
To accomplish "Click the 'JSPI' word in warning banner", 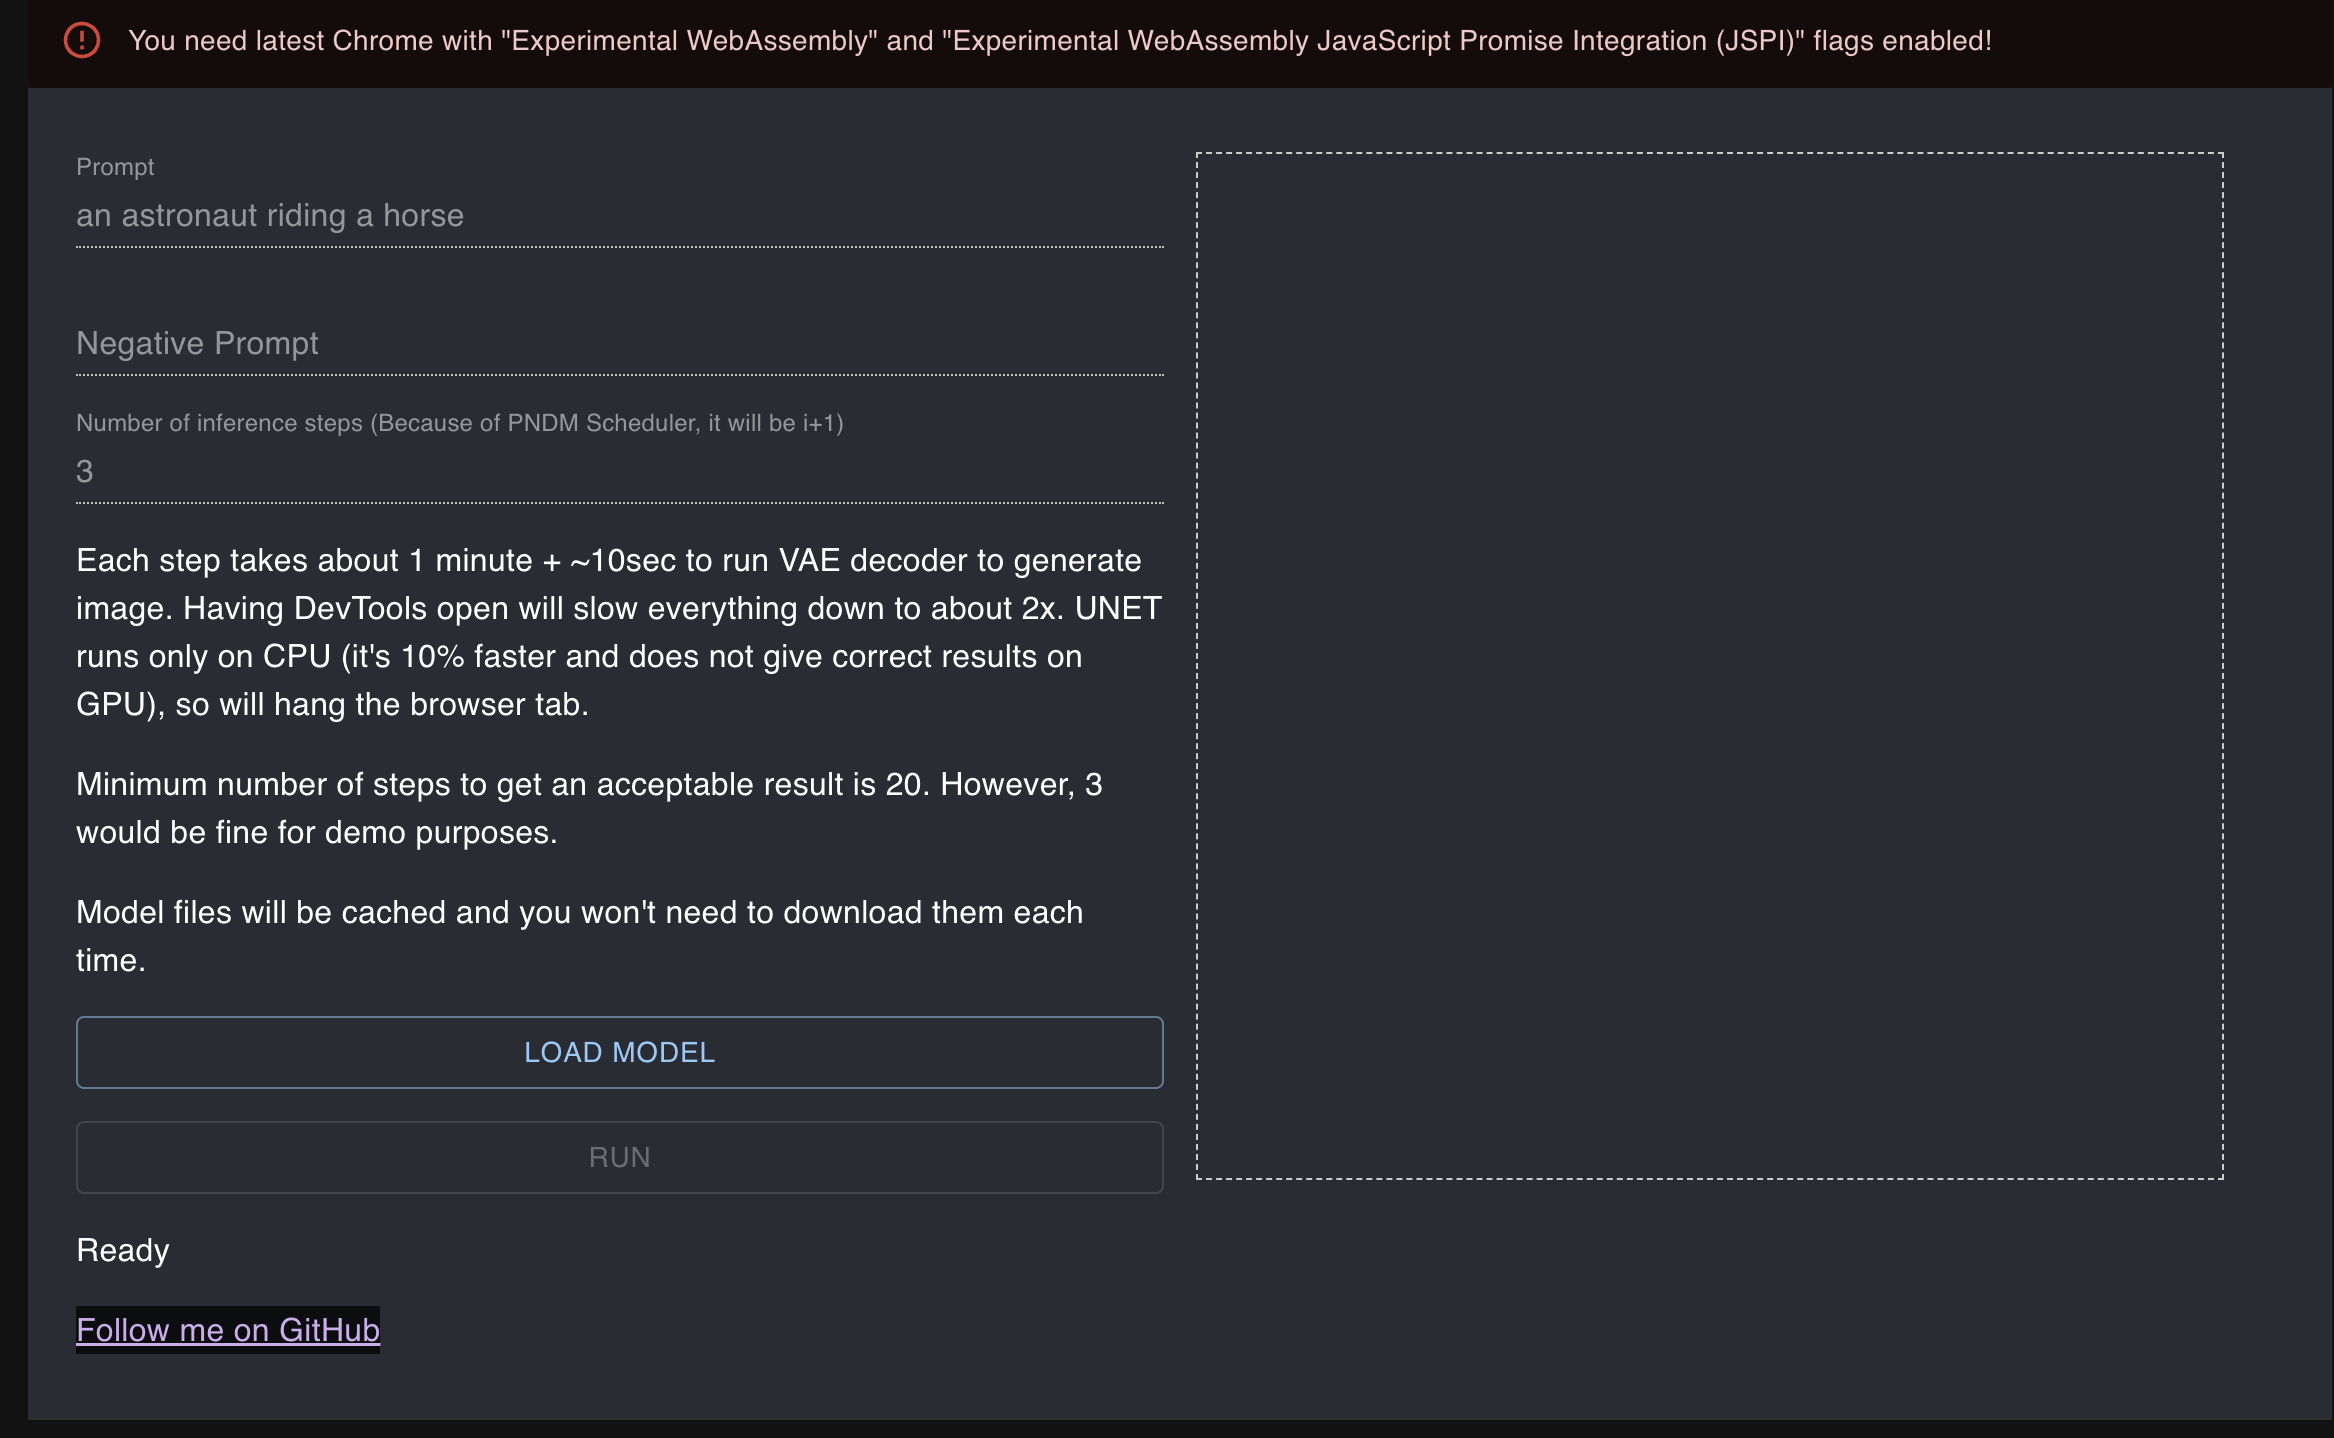I will (x=1755, y=41).
